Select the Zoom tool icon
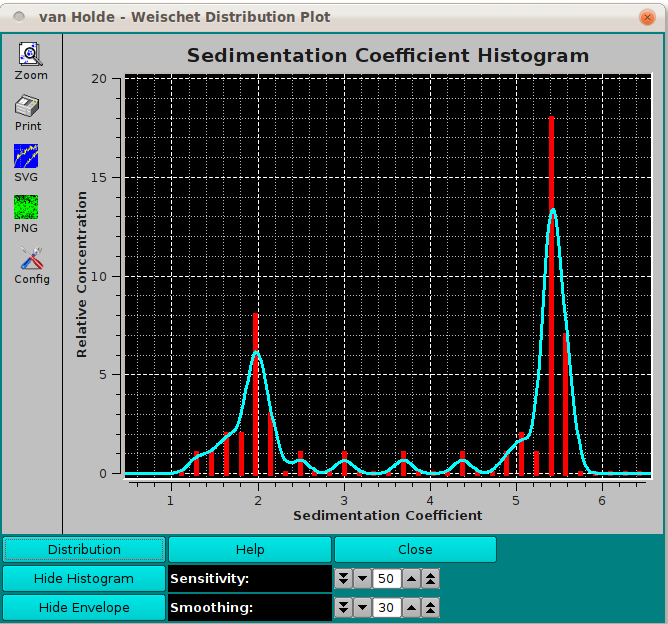 pyautogui.click(x=30, y=55)
